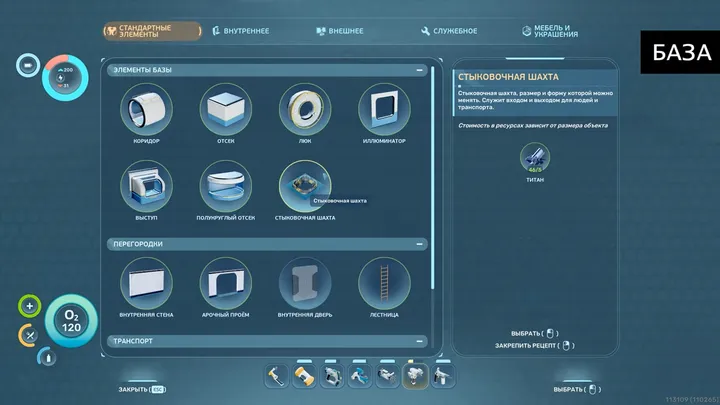Pick the Иллюминатор window icon
The image size is (720, 405).
pos(384,109)
